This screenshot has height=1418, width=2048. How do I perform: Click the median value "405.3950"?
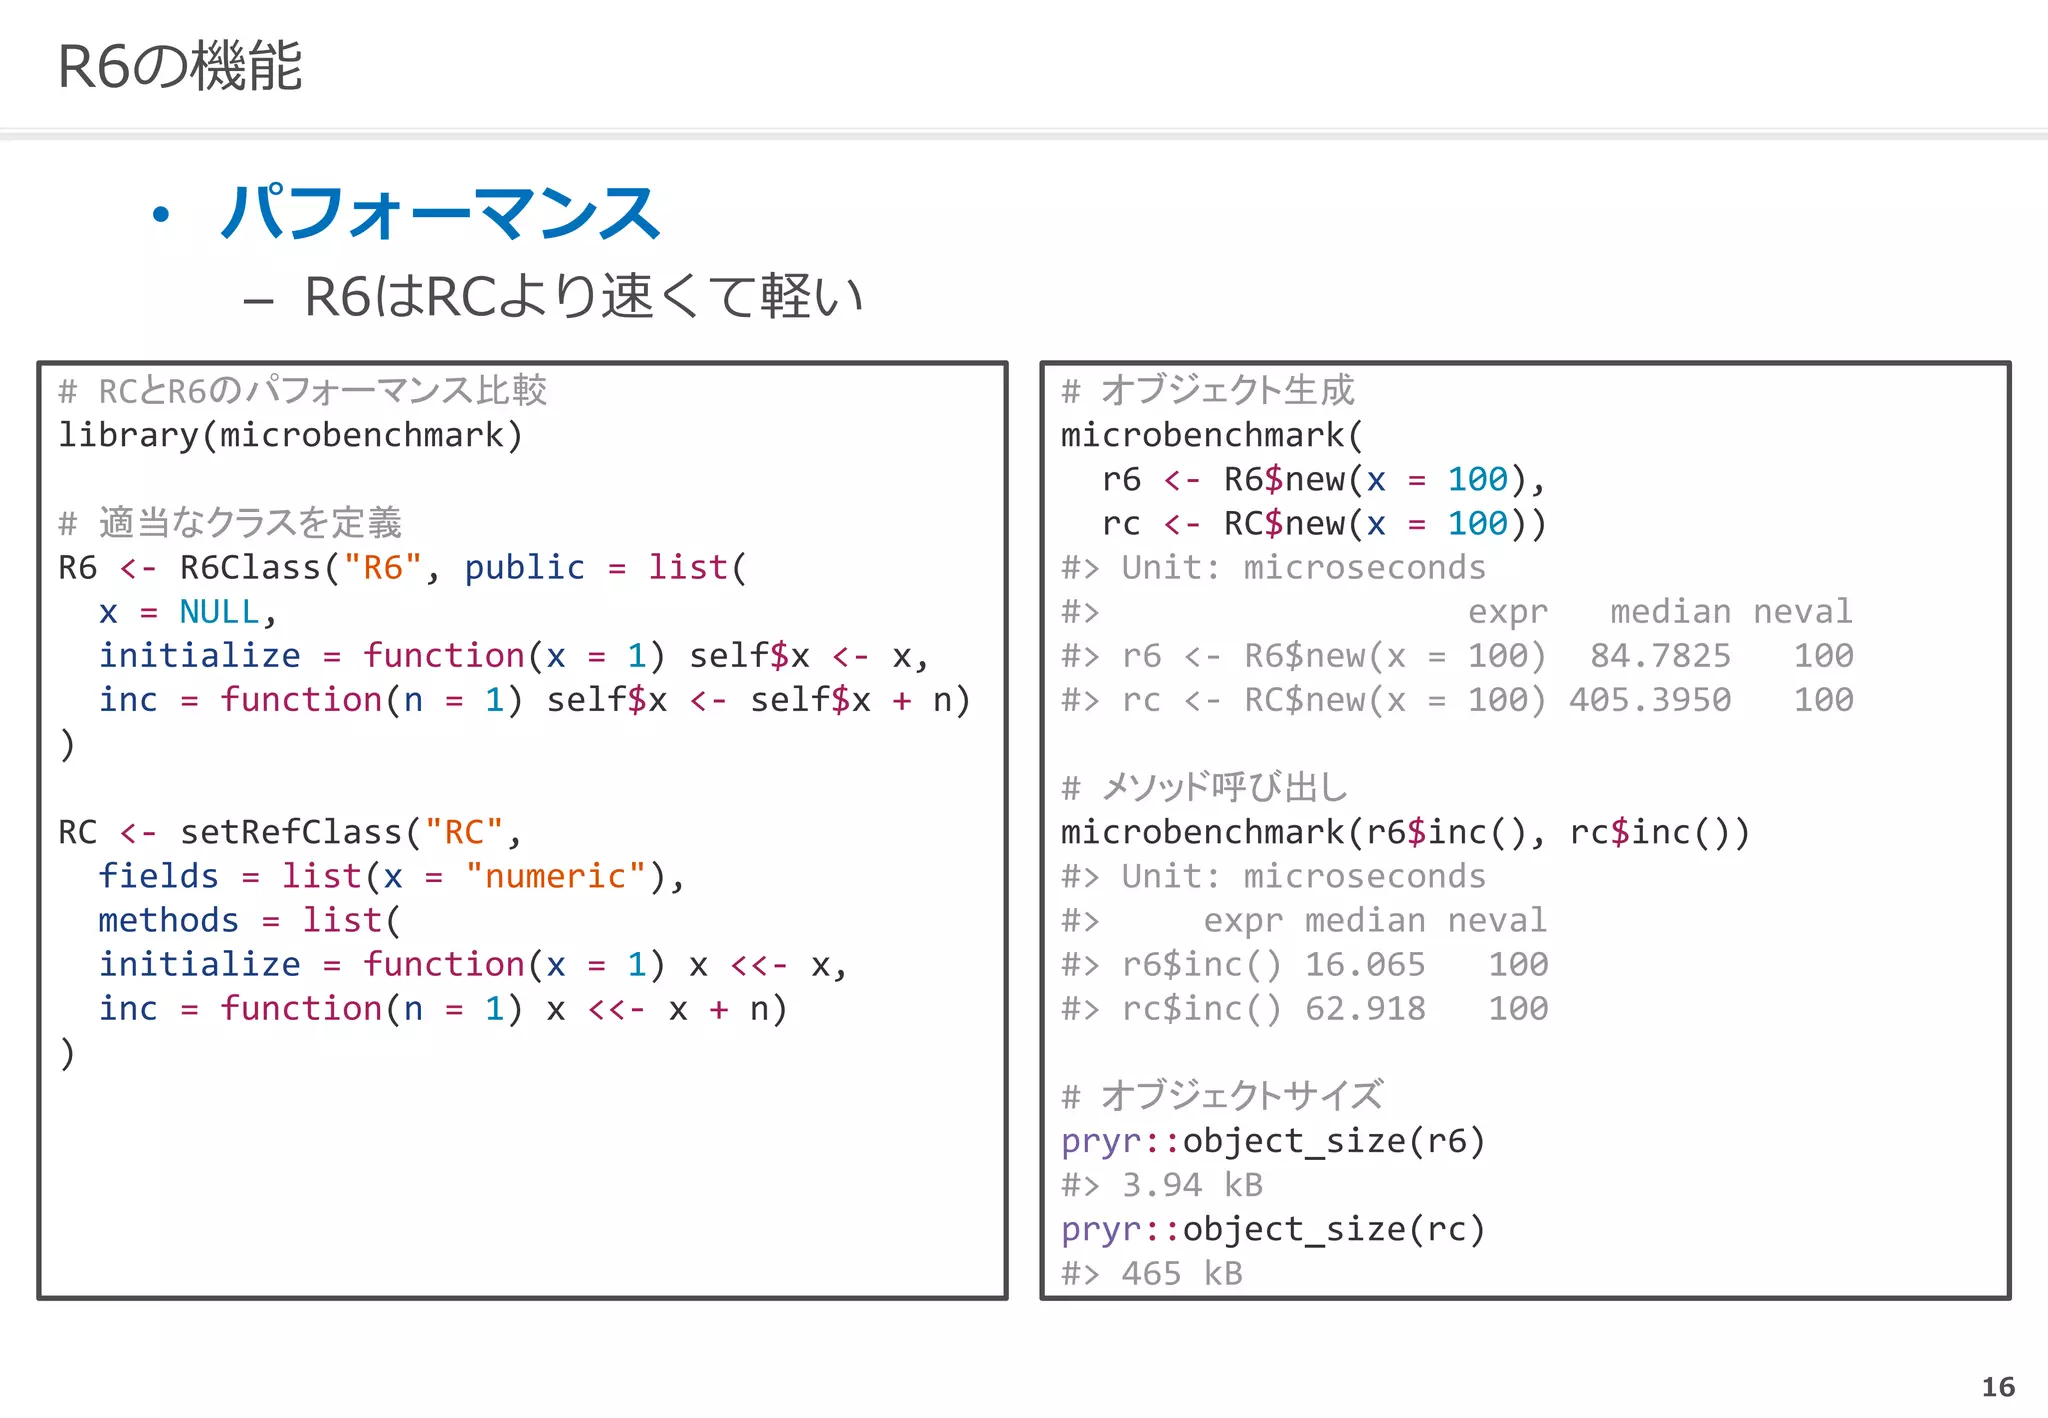pyautogui.click(x=1650, y=699)
